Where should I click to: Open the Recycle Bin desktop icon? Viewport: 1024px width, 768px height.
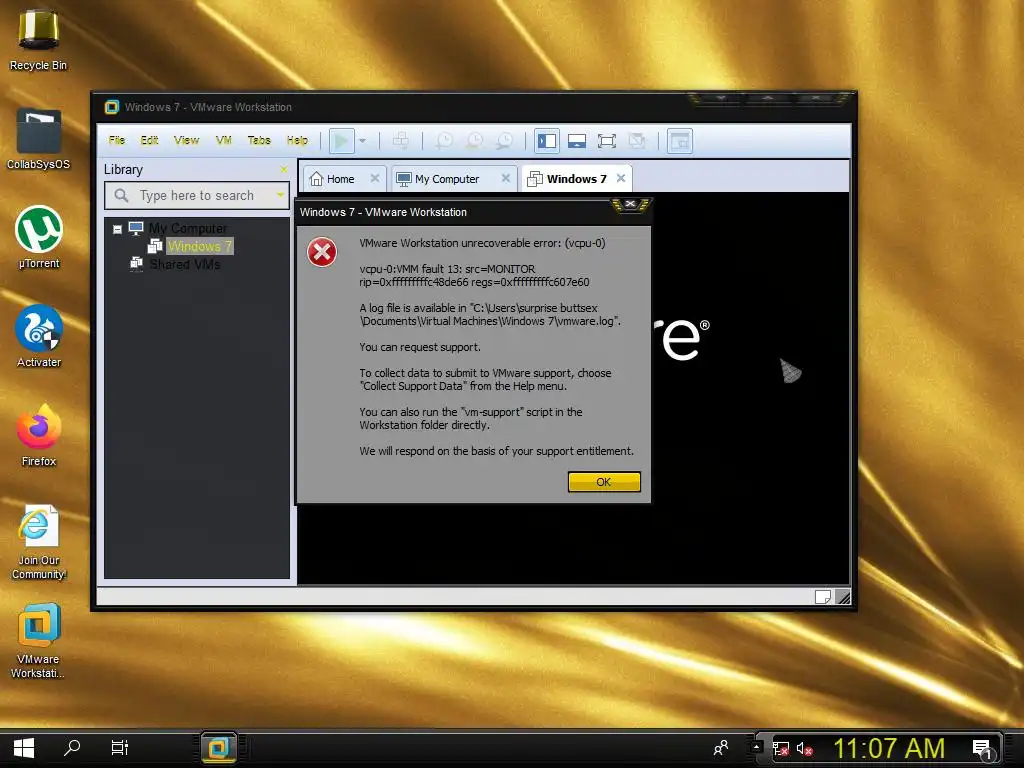[39, 39]
